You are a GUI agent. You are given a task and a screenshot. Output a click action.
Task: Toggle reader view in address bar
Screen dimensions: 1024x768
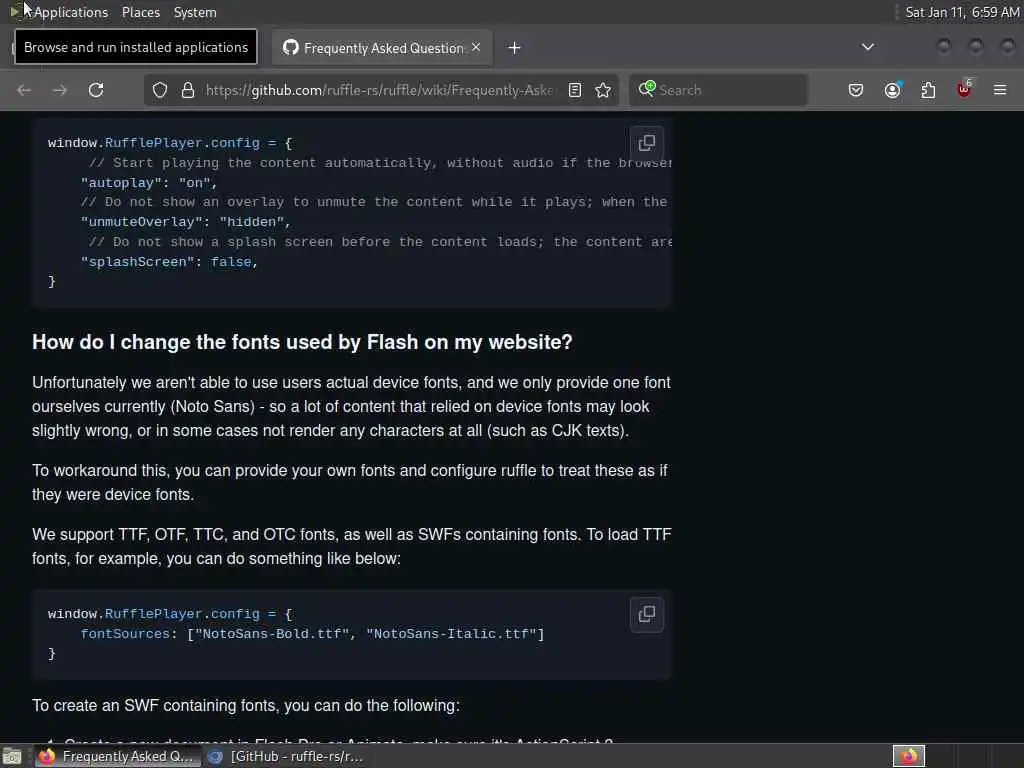pos(575,90)
